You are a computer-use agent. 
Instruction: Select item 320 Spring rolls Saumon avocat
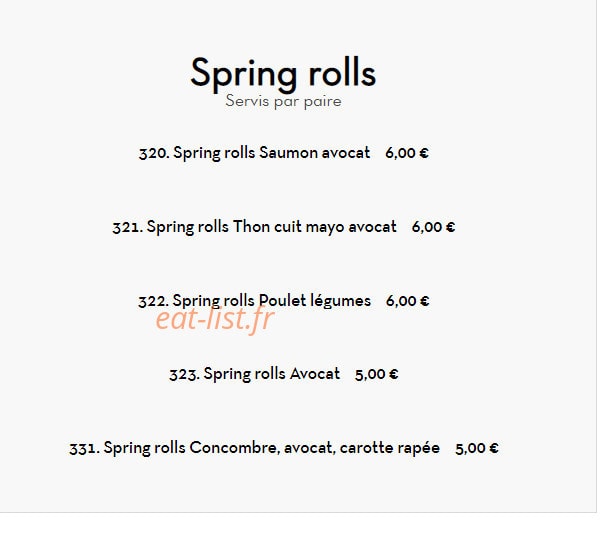coord(254,153)
